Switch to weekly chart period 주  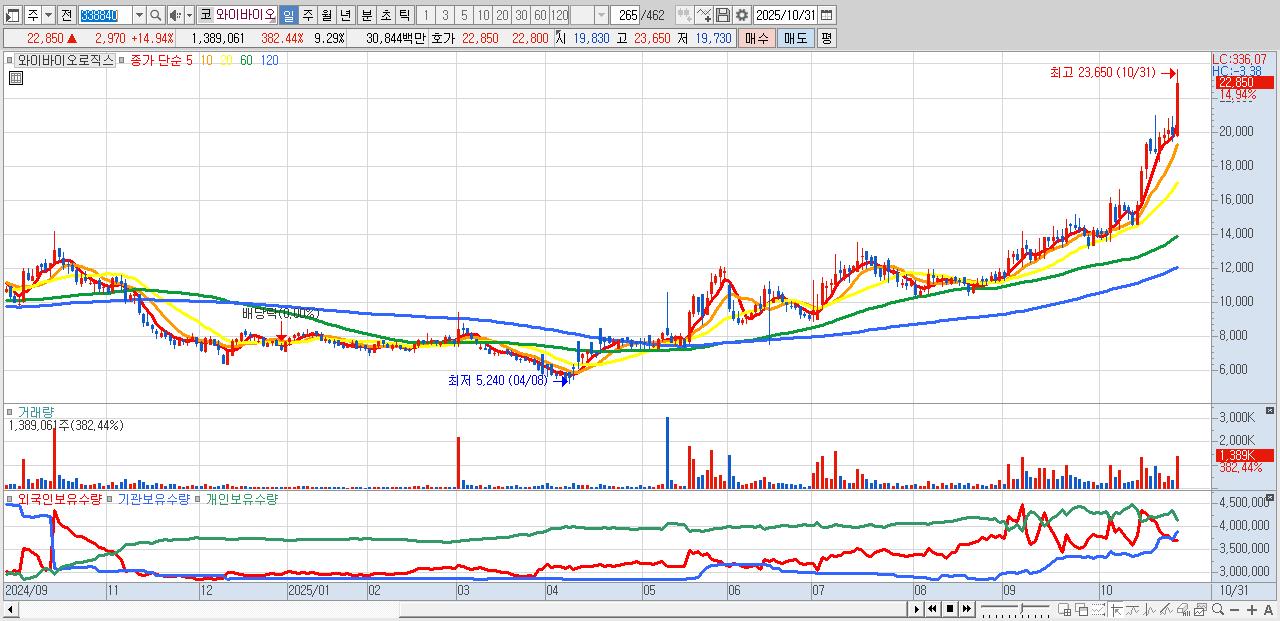point(307,15)
